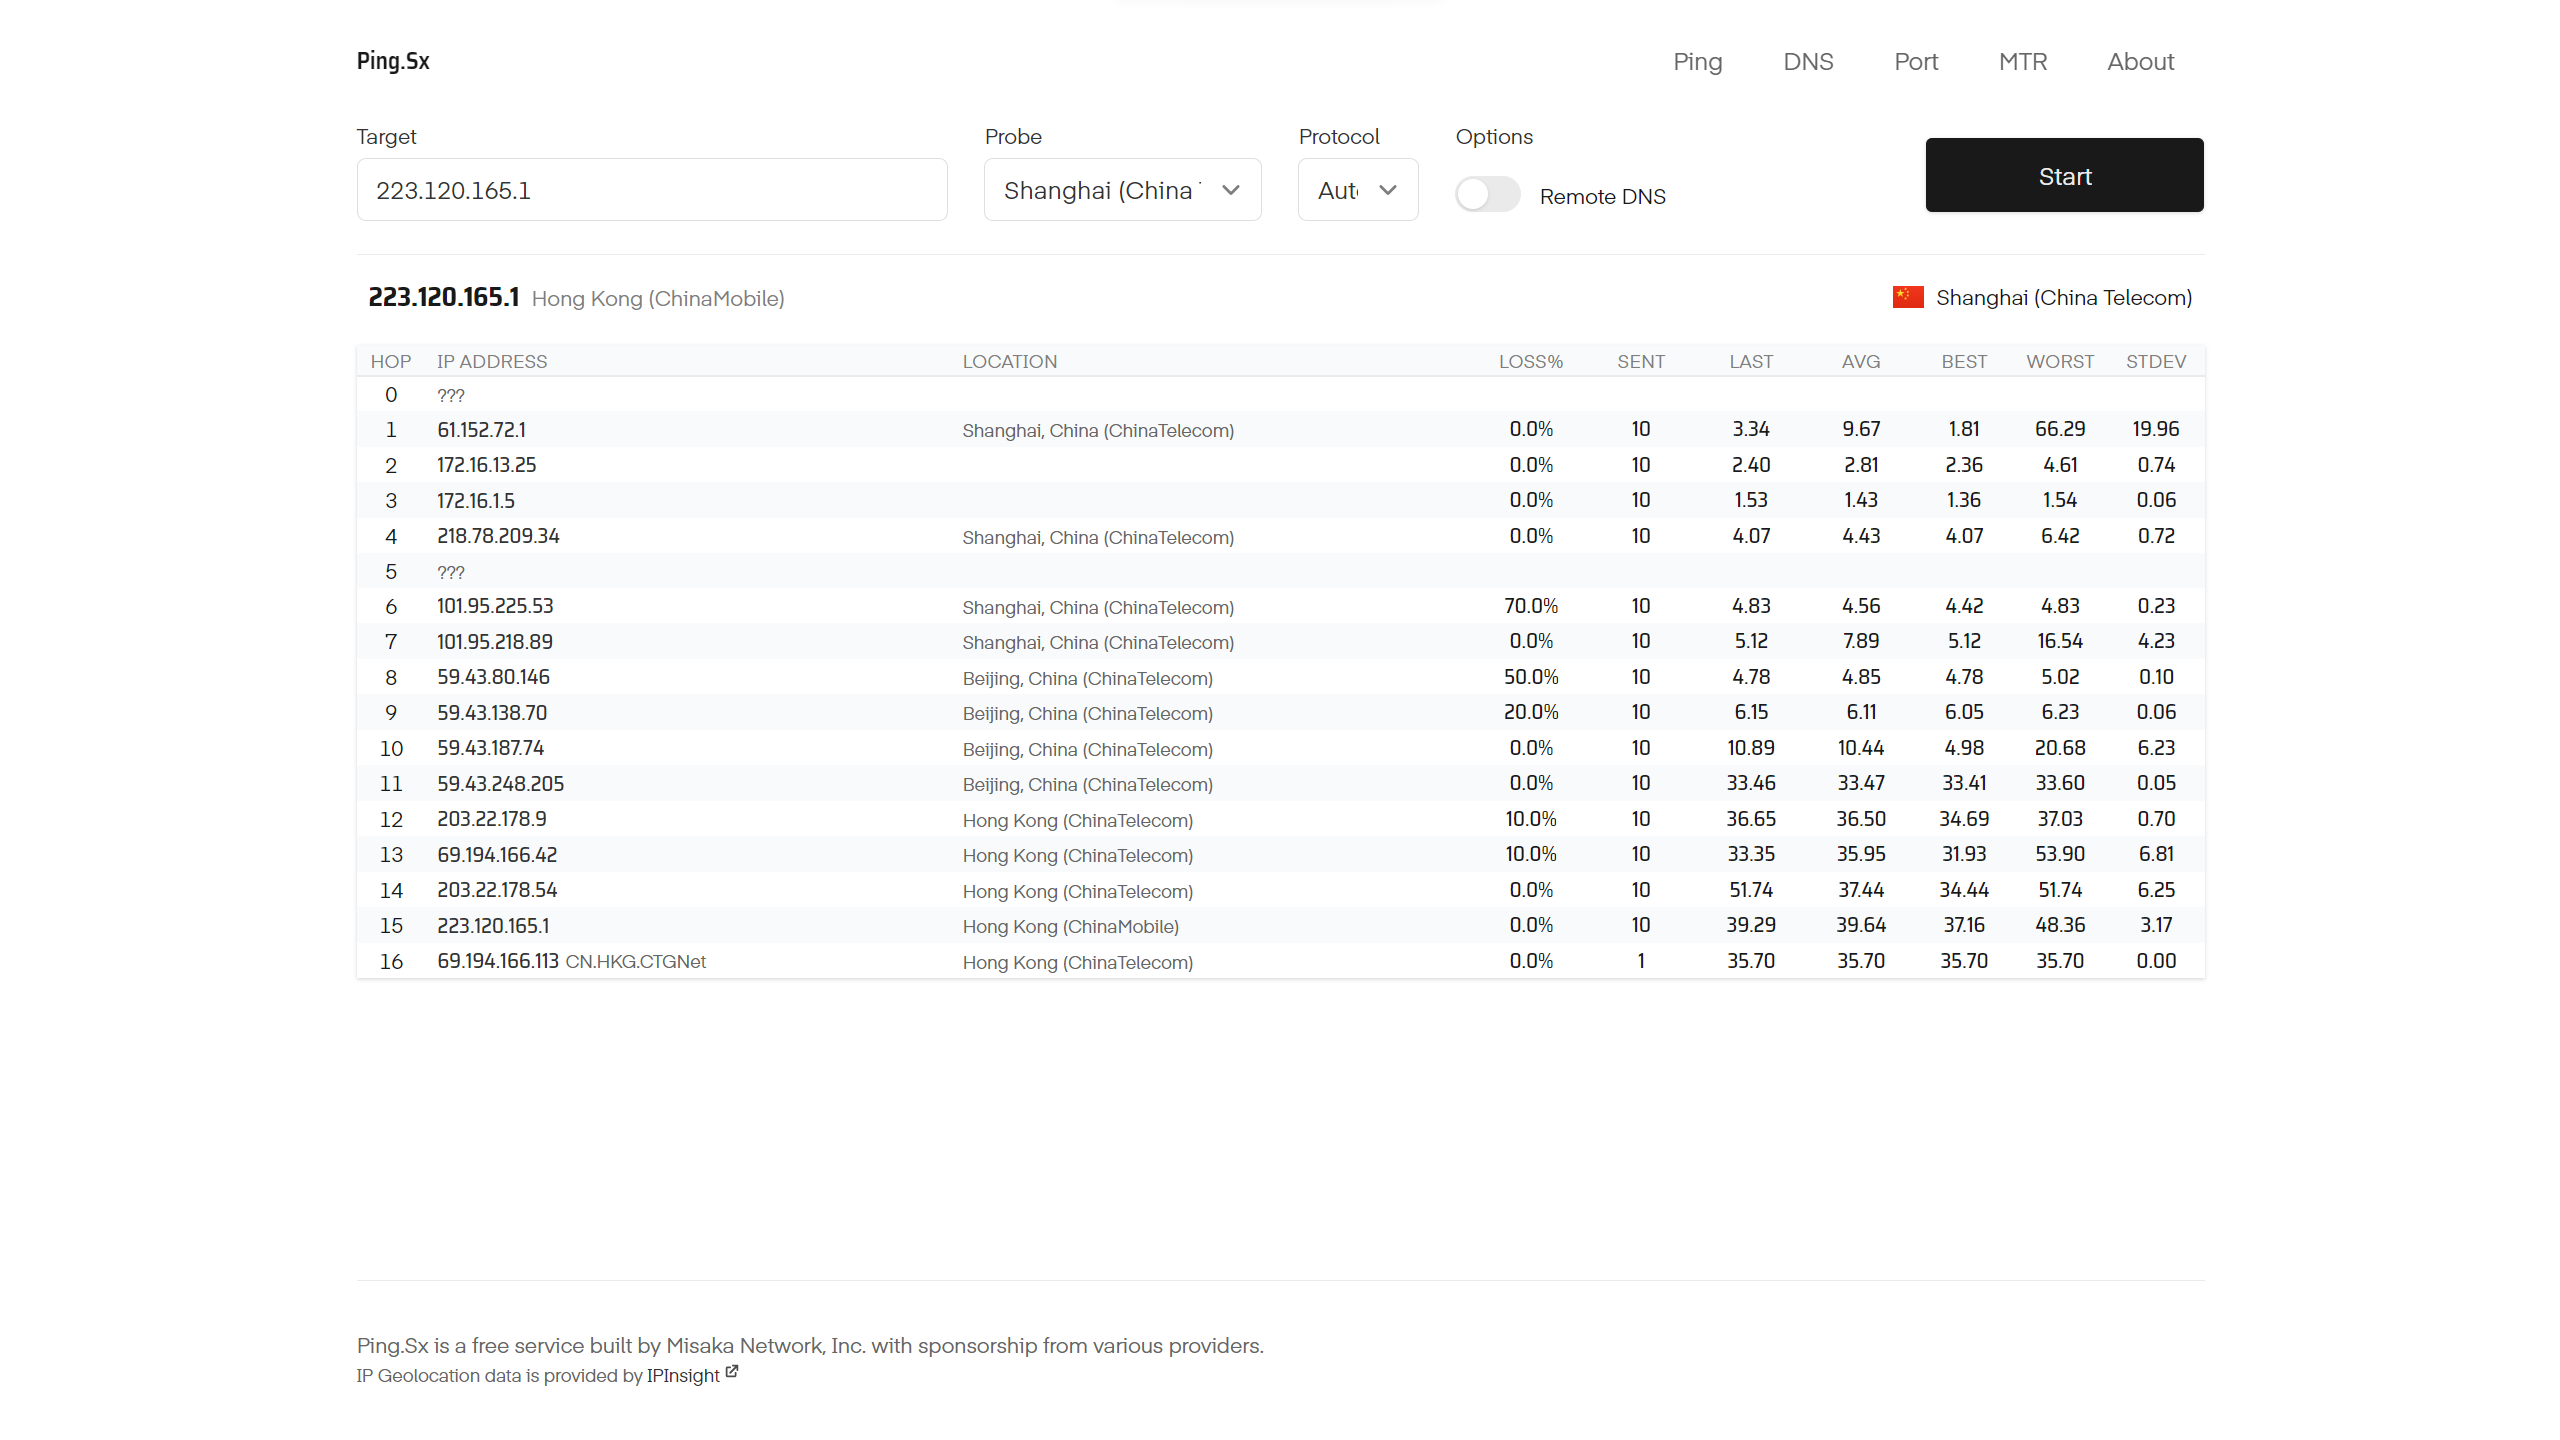Click the China flag icon
The height and width of the screenshot is (1440, 2560).
coord(1907,297)
